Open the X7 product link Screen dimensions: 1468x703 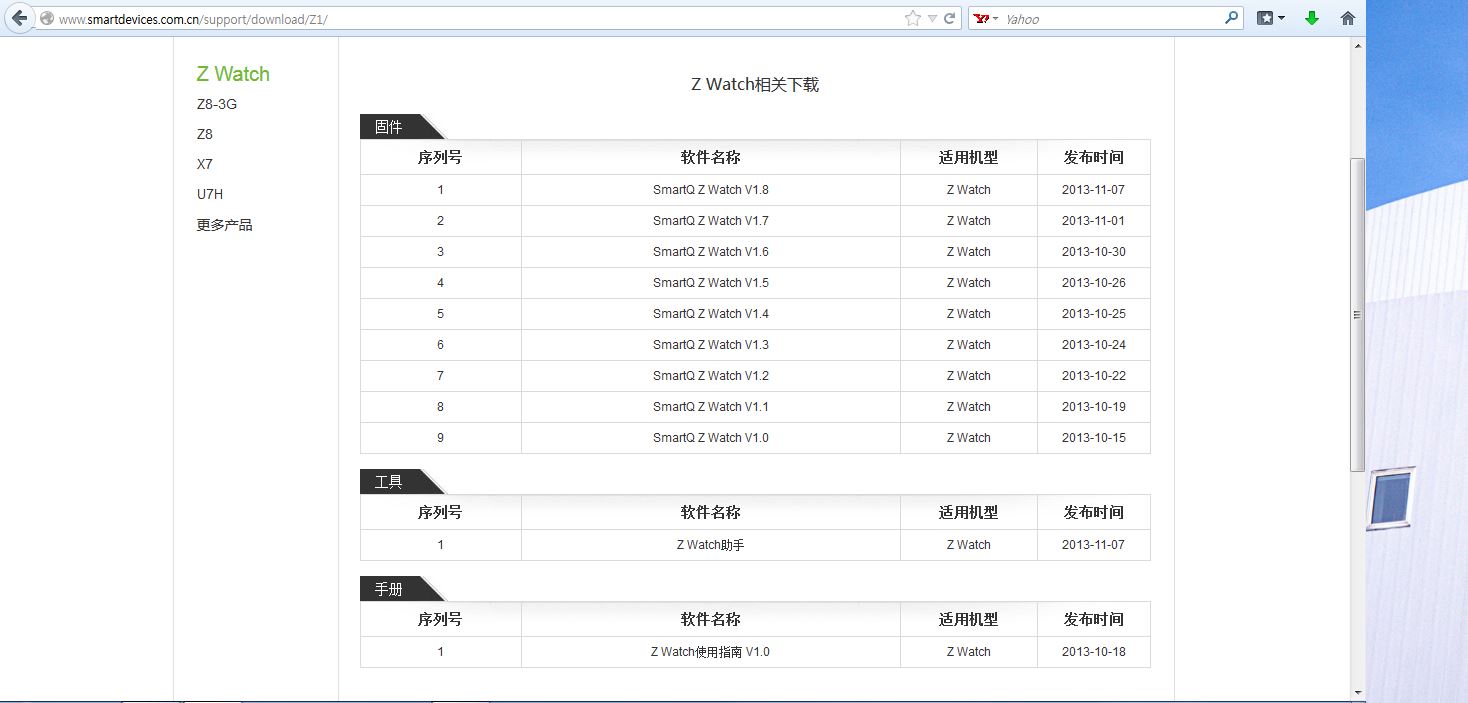point(205,164)
